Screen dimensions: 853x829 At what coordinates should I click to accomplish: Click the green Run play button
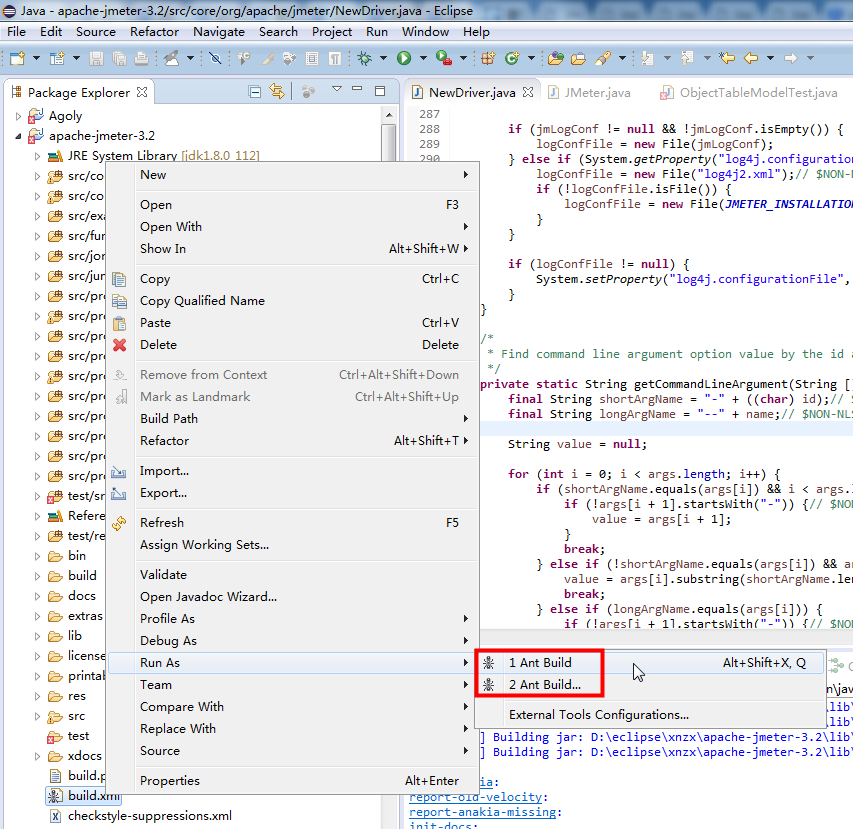(404, 58)
